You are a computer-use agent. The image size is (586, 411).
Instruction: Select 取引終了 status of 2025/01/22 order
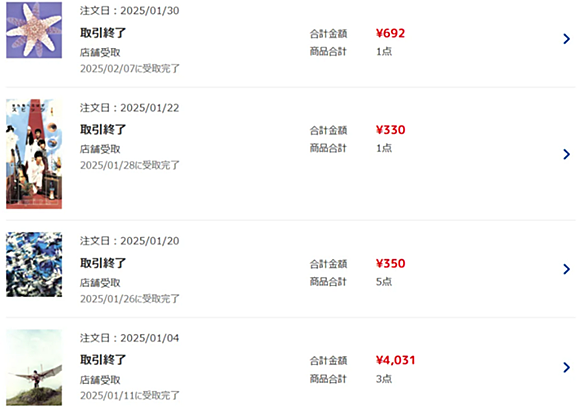(x=103, y=130)
